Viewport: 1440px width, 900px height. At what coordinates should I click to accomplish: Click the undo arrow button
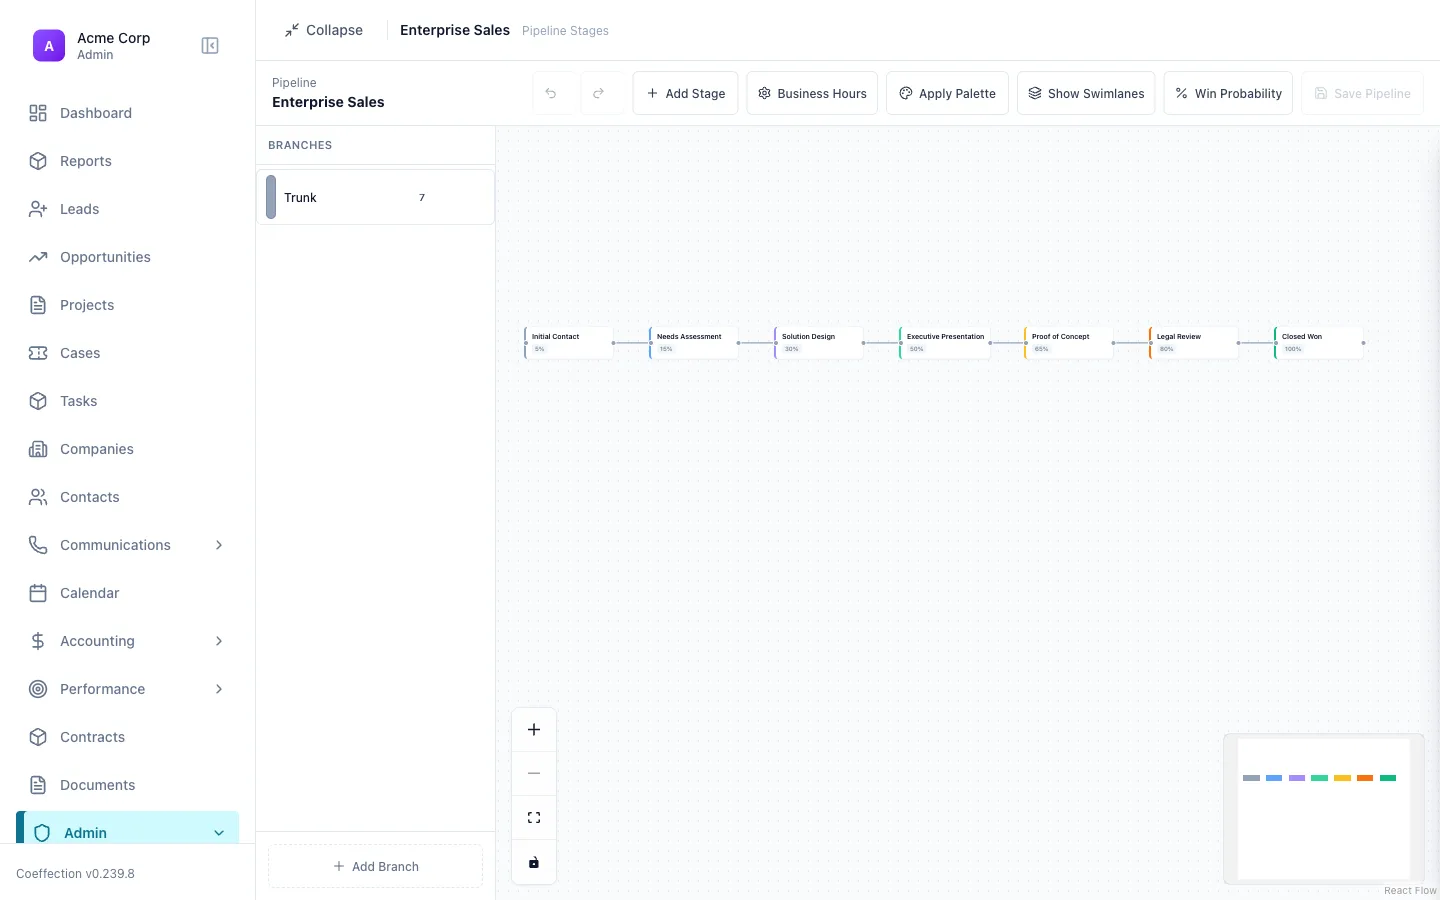[551, 93]
